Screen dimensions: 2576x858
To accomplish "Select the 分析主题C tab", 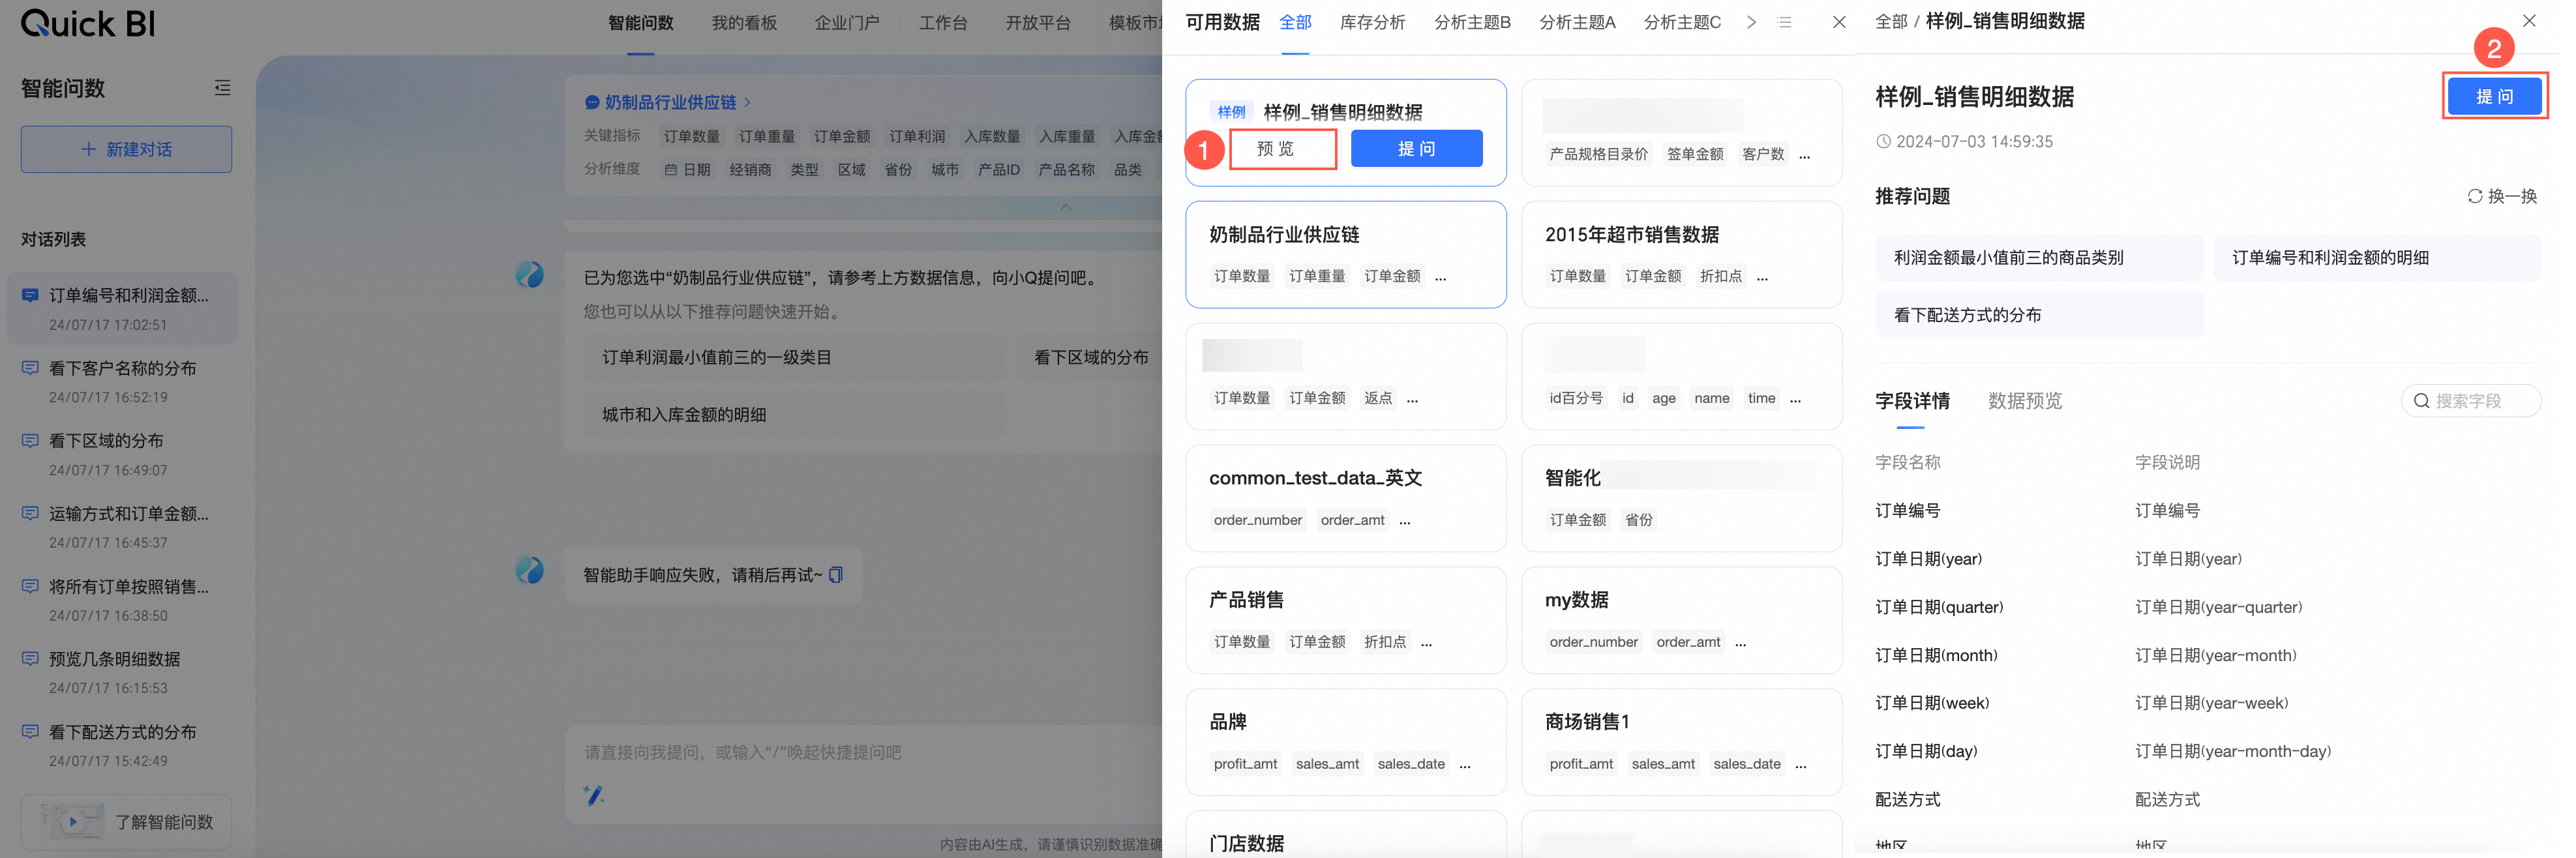I will pos(1682,22).
